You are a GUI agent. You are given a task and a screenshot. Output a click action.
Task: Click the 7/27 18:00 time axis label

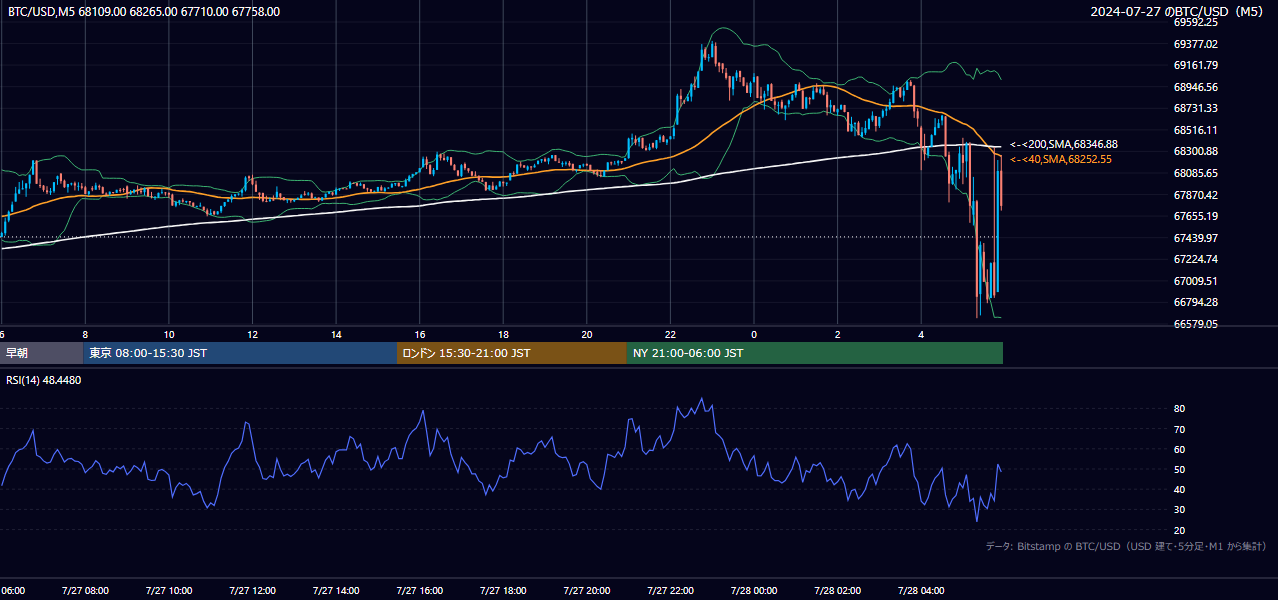tap(503, 591)
